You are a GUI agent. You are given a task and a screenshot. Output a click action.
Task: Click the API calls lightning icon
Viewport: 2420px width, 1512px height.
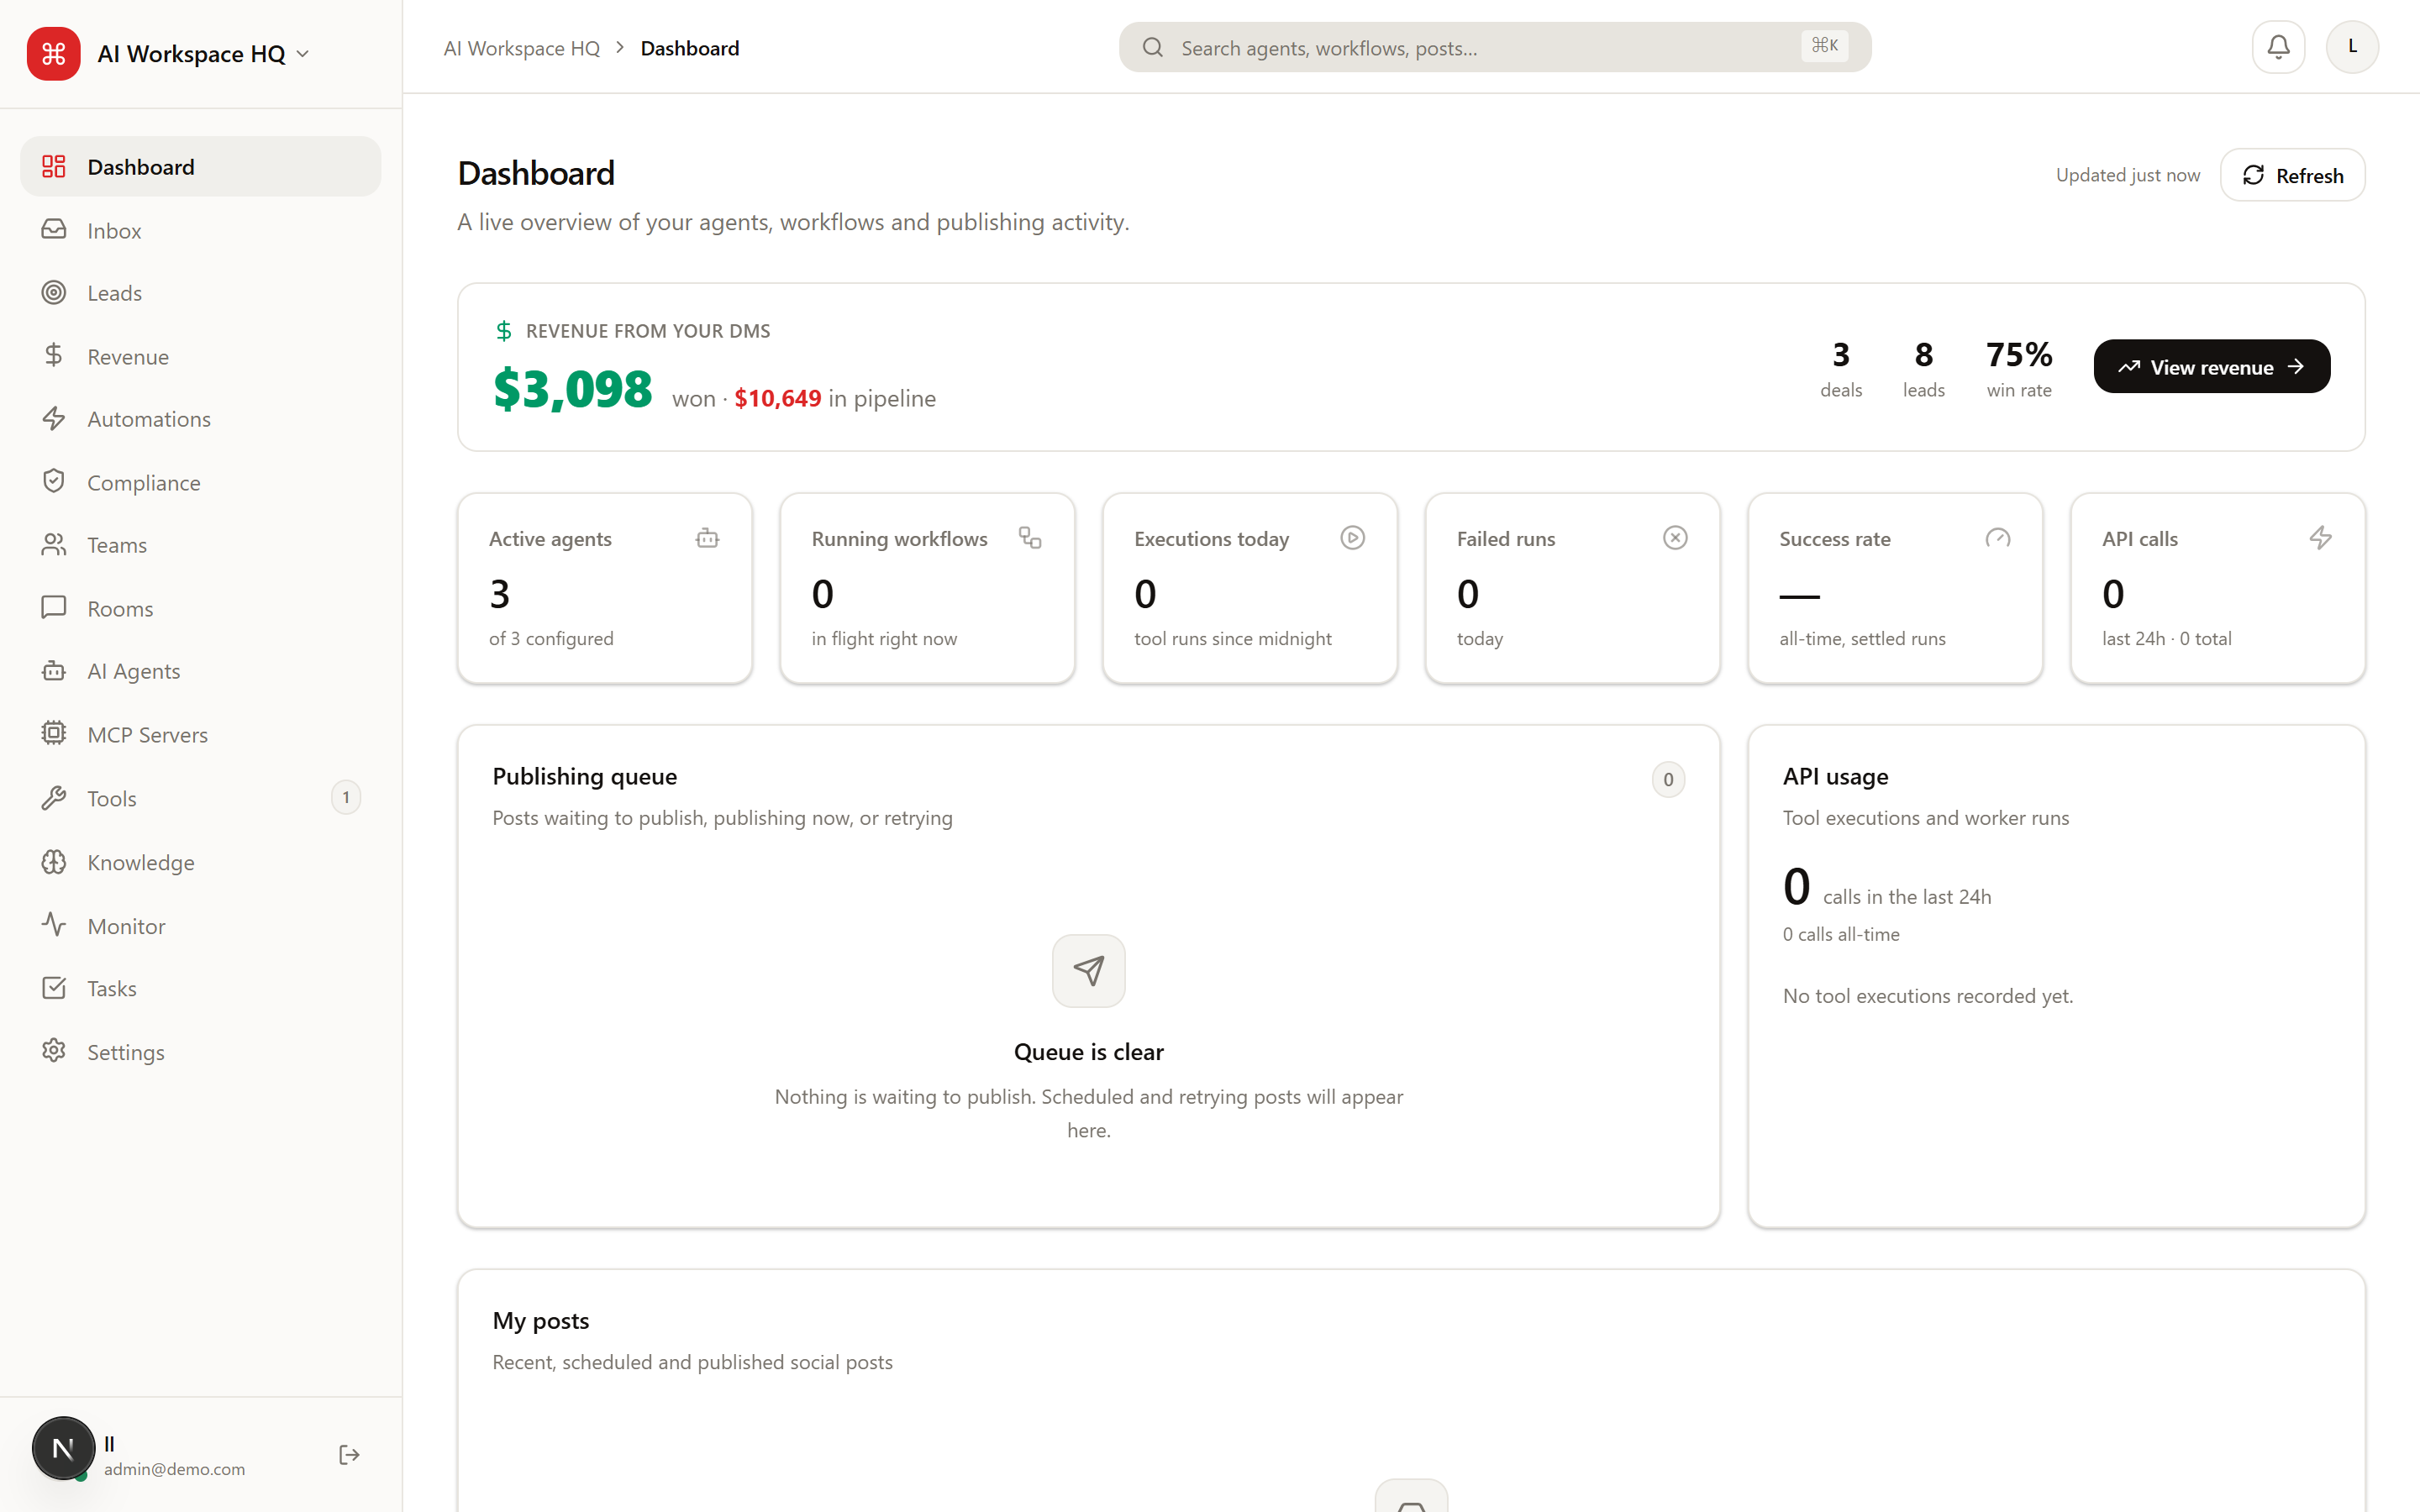click(2321, 538)
